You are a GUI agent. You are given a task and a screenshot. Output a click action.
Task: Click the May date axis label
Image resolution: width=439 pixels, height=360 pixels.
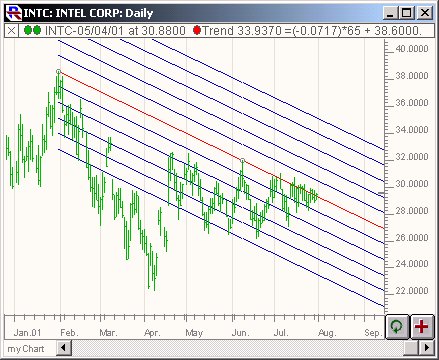pyautogui.click(x=194, y=333)
